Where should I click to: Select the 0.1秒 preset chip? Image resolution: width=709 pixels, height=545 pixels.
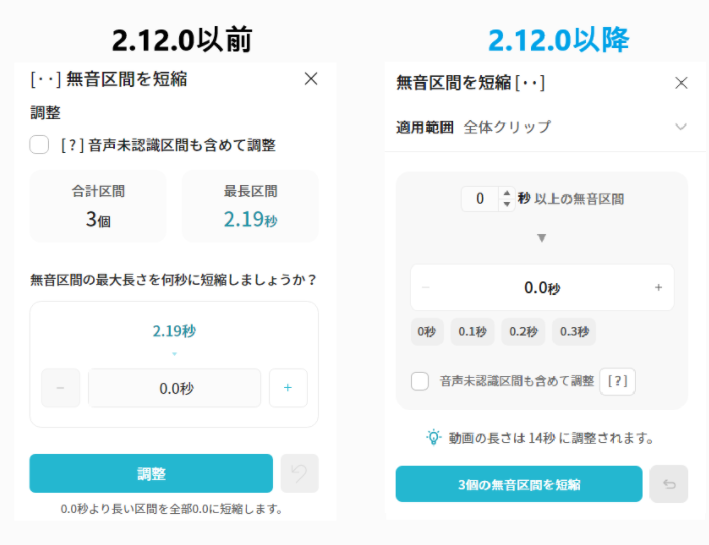473,332
